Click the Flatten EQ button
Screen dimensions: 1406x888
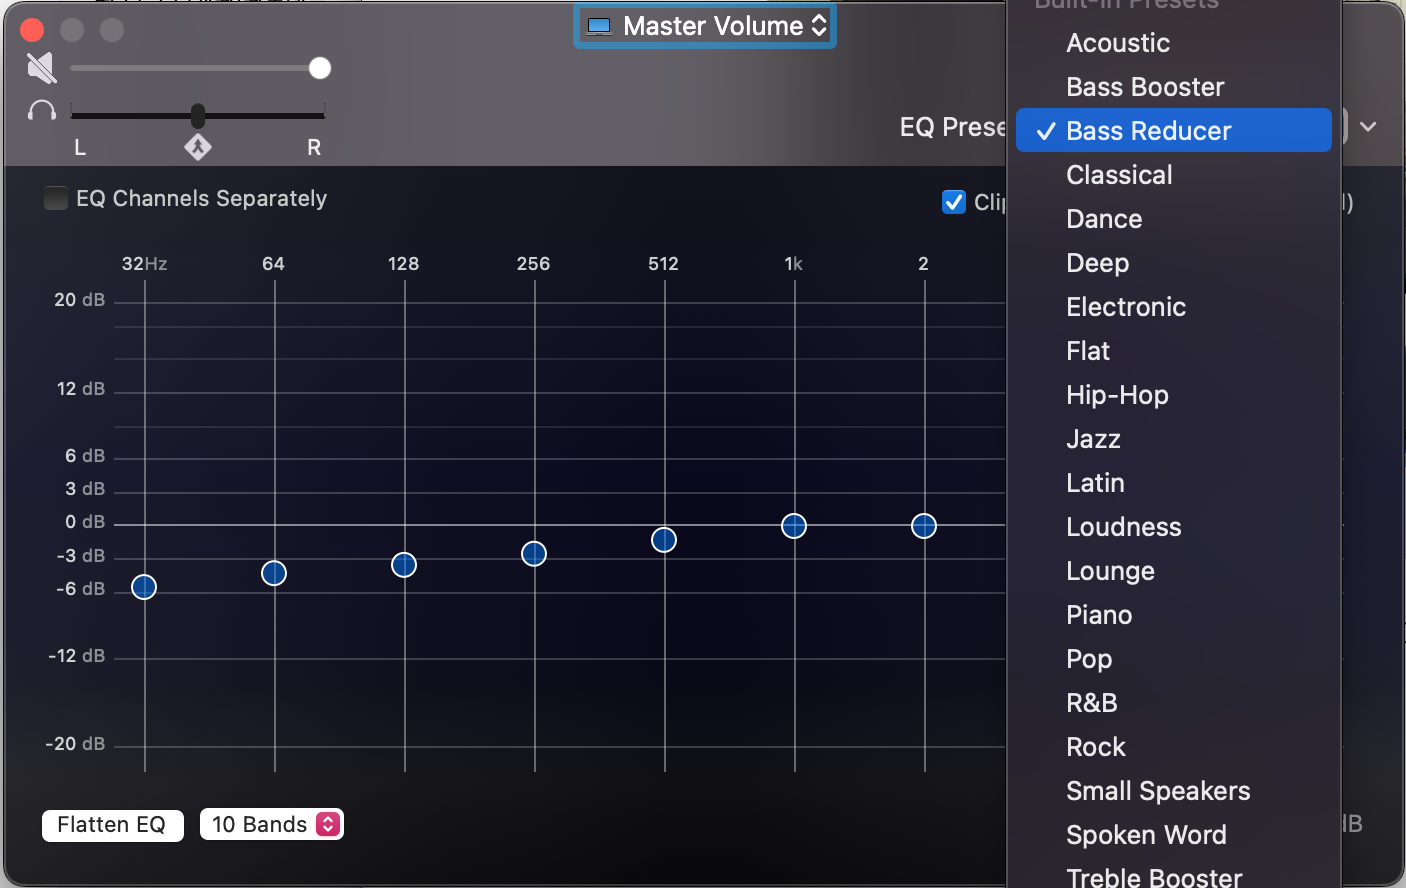[112, 825]
